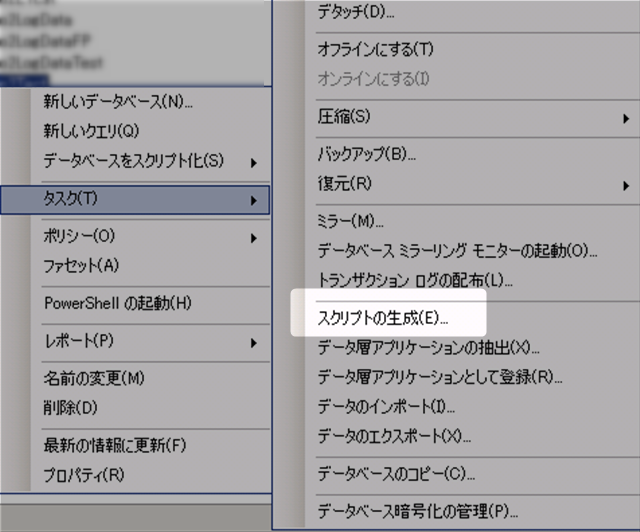Select 削除(D) menu entry

click(x=70, y=407)
